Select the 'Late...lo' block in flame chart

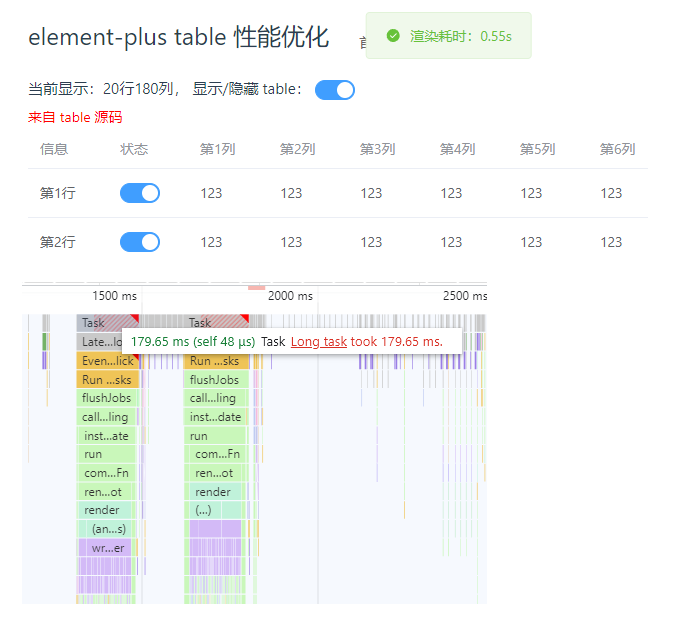pos(100,342)
